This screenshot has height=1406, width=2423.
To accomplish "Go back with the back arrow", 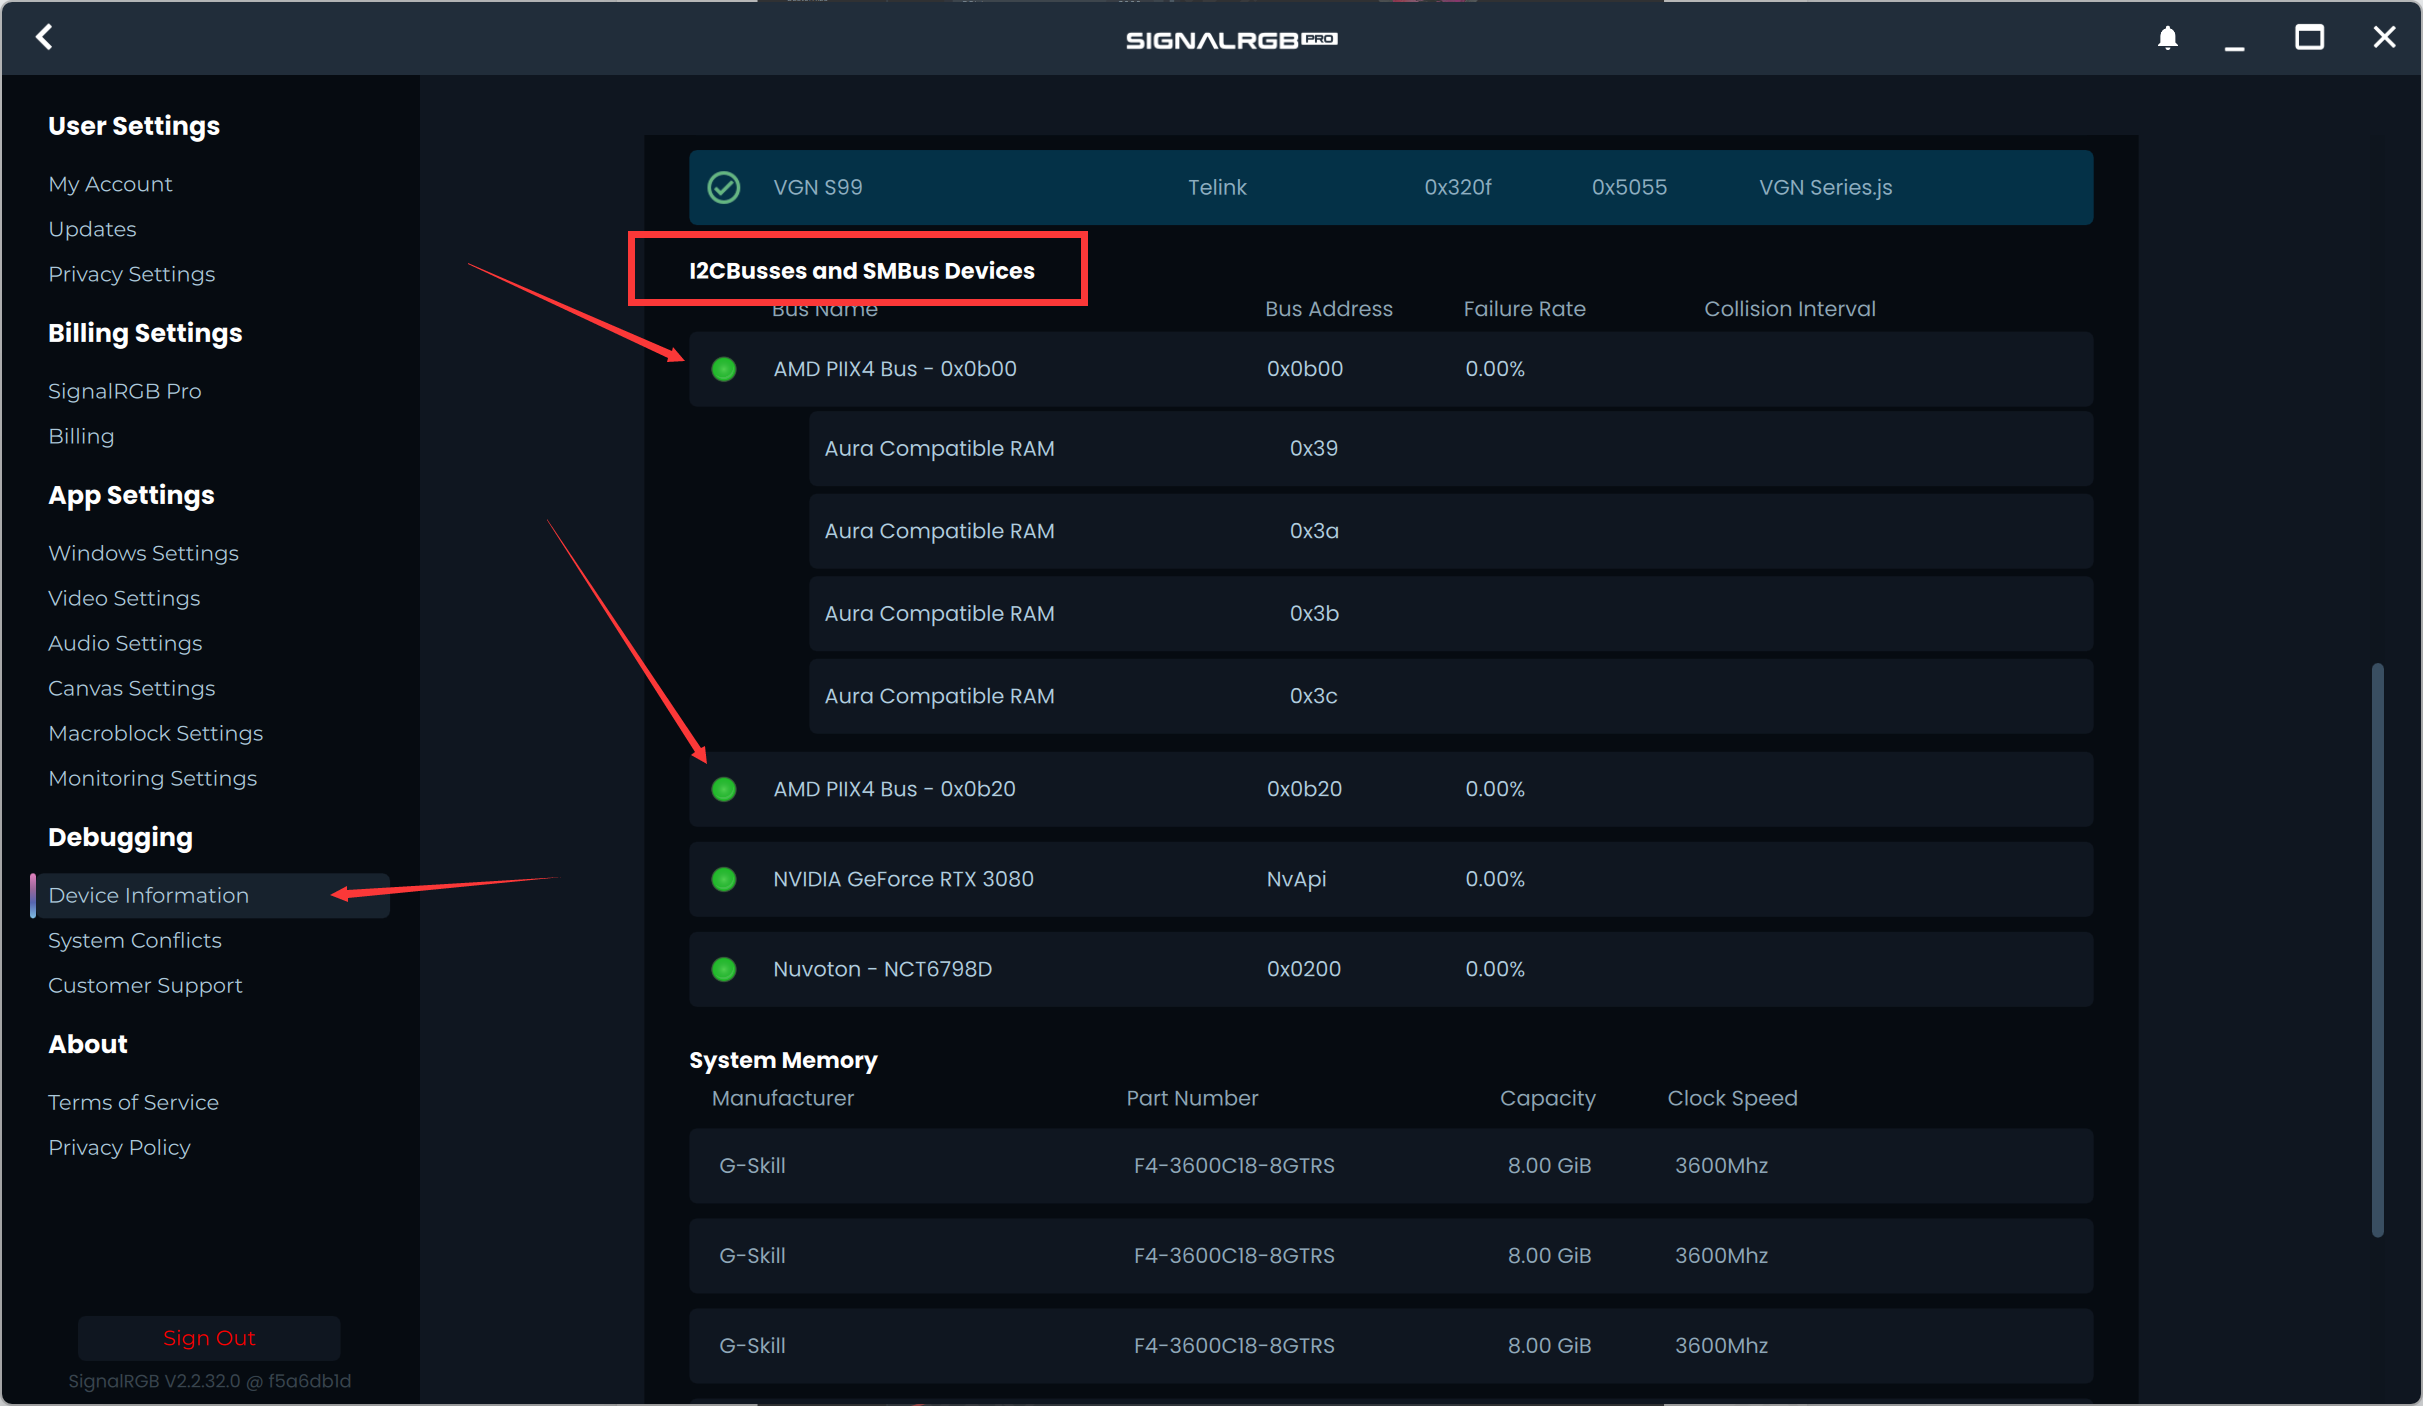I will tap(44, 38).
